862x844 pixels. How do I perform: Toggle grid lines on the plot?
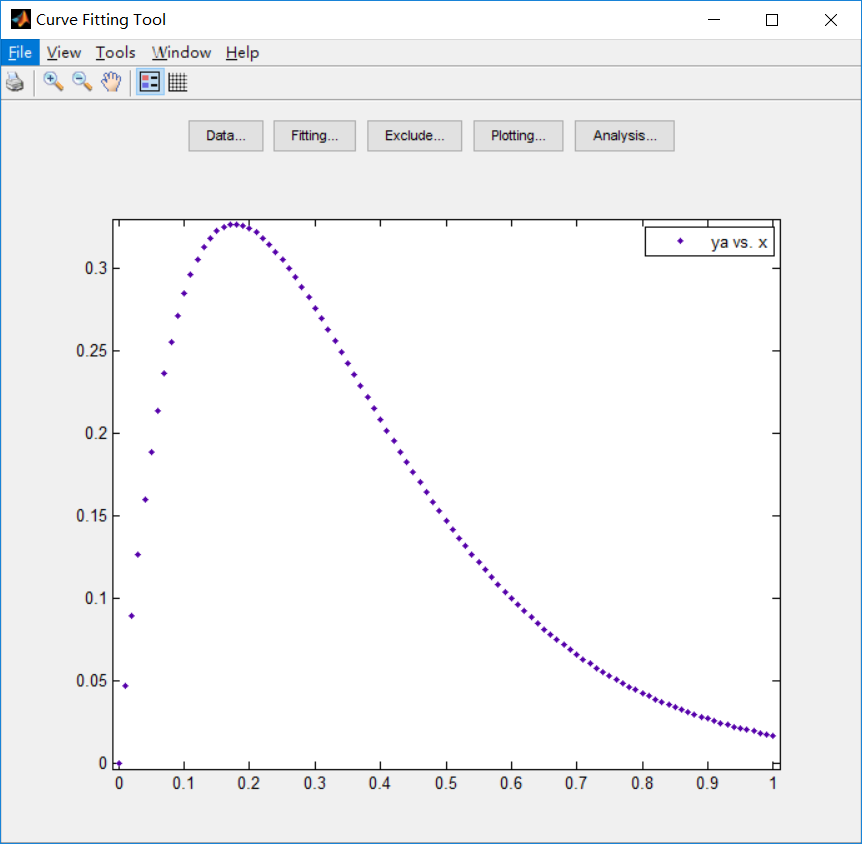(x=177, y=82)
